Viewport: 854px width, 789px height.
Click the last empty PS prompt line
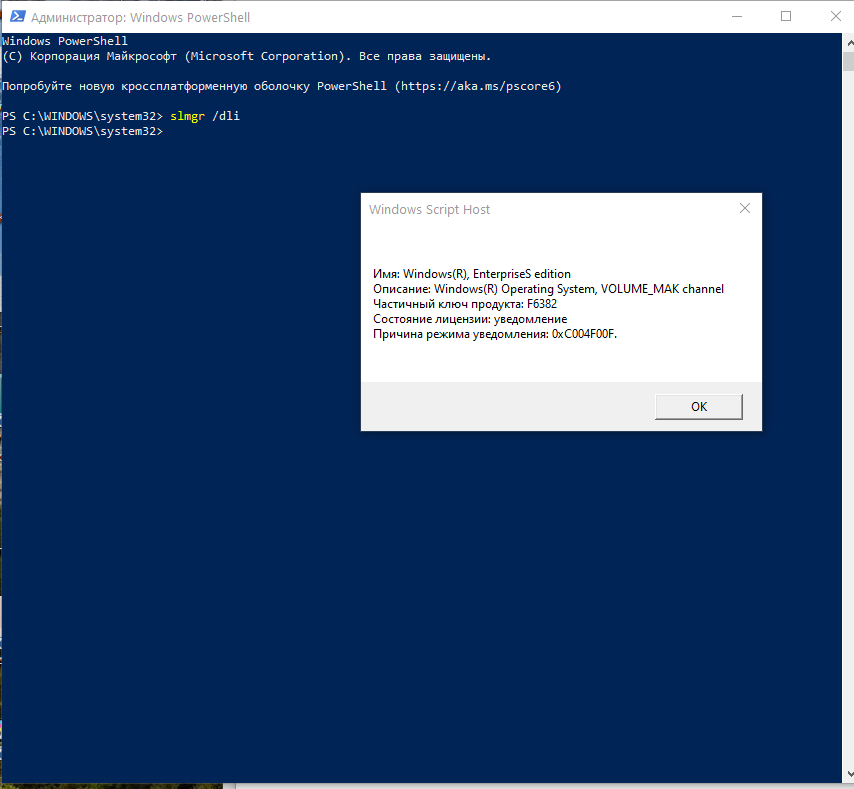(x=82, y=131)
